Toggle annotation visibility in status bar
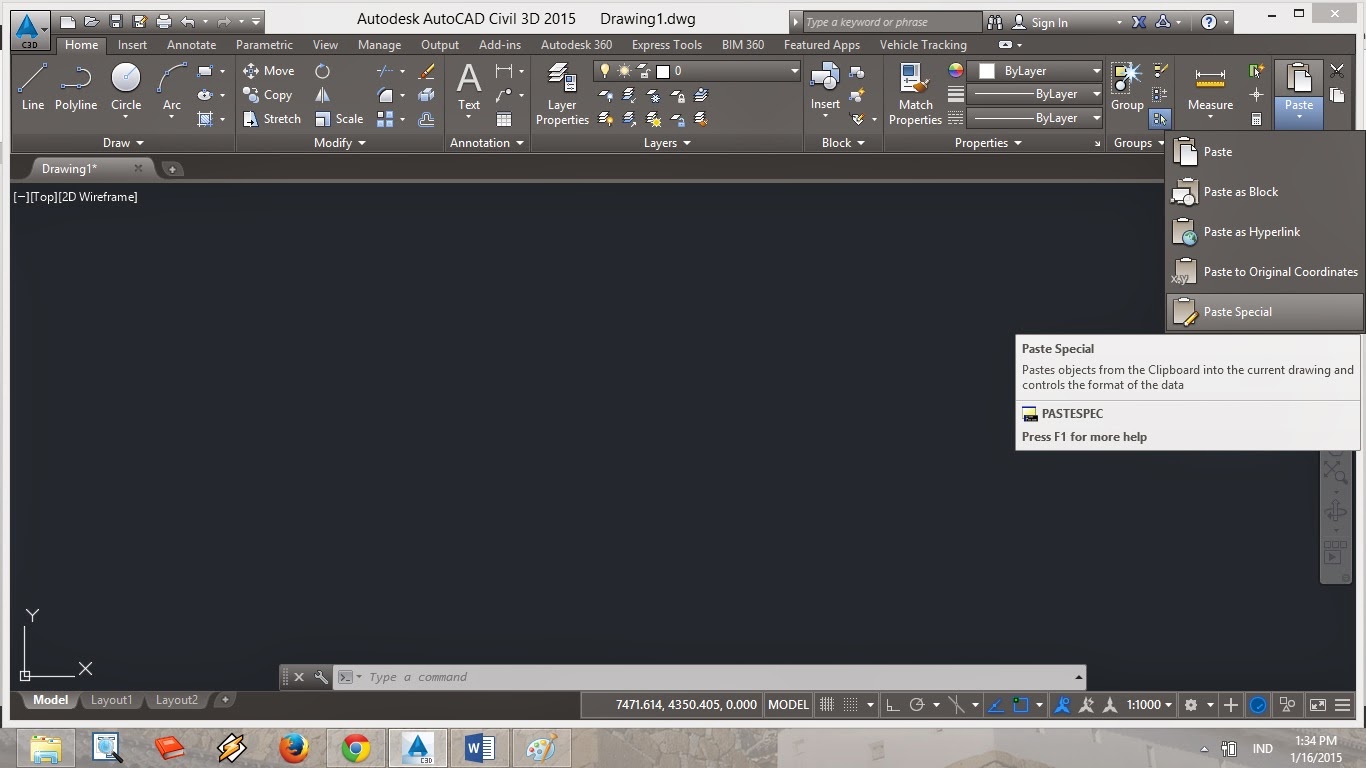1366x768 pixels. click(x=1063, y=705)
